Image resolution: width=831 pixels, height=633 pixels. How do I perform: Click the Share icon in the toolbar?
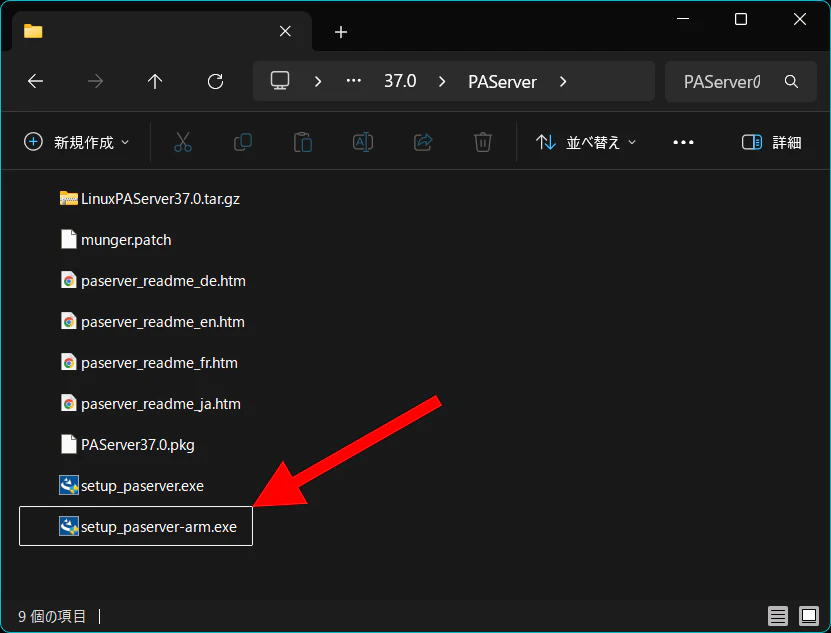tap(423, 142)
